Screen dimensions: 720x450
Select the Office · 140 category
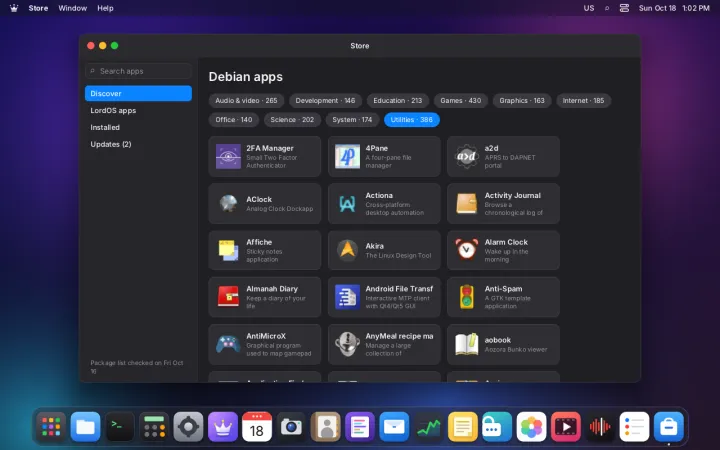[234, 120]
